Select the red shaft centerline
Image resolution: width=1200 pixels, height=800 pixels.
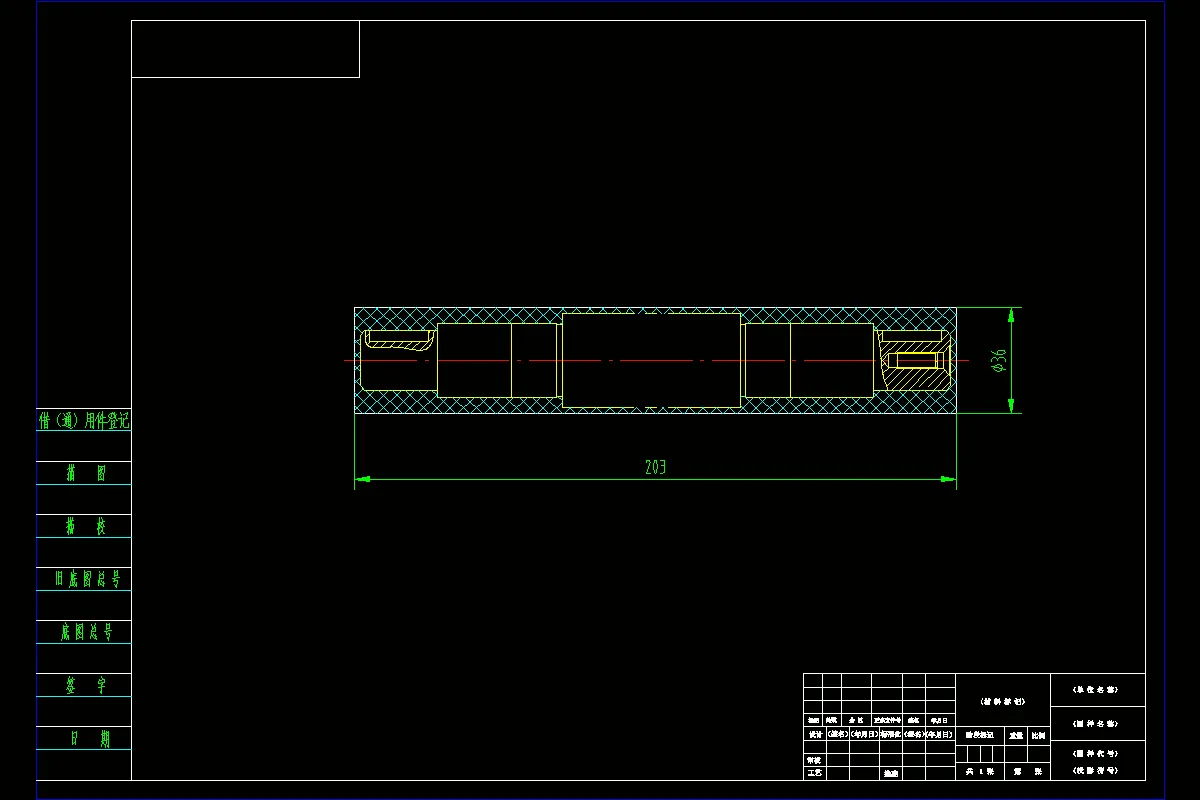pyautogui.click(x=657, y=360)
